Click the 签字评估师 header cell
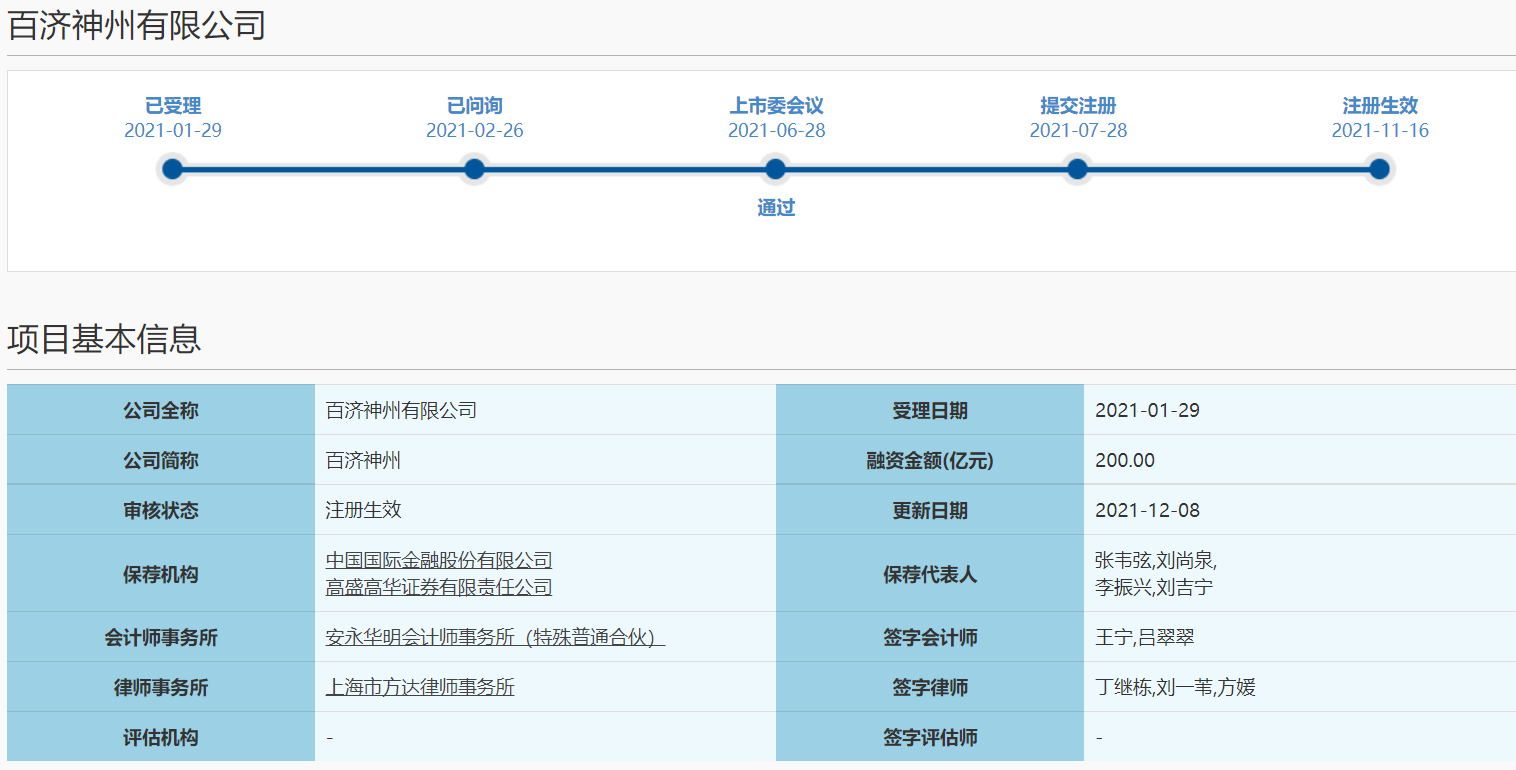The image size is (1516, 770). [930, 737]
